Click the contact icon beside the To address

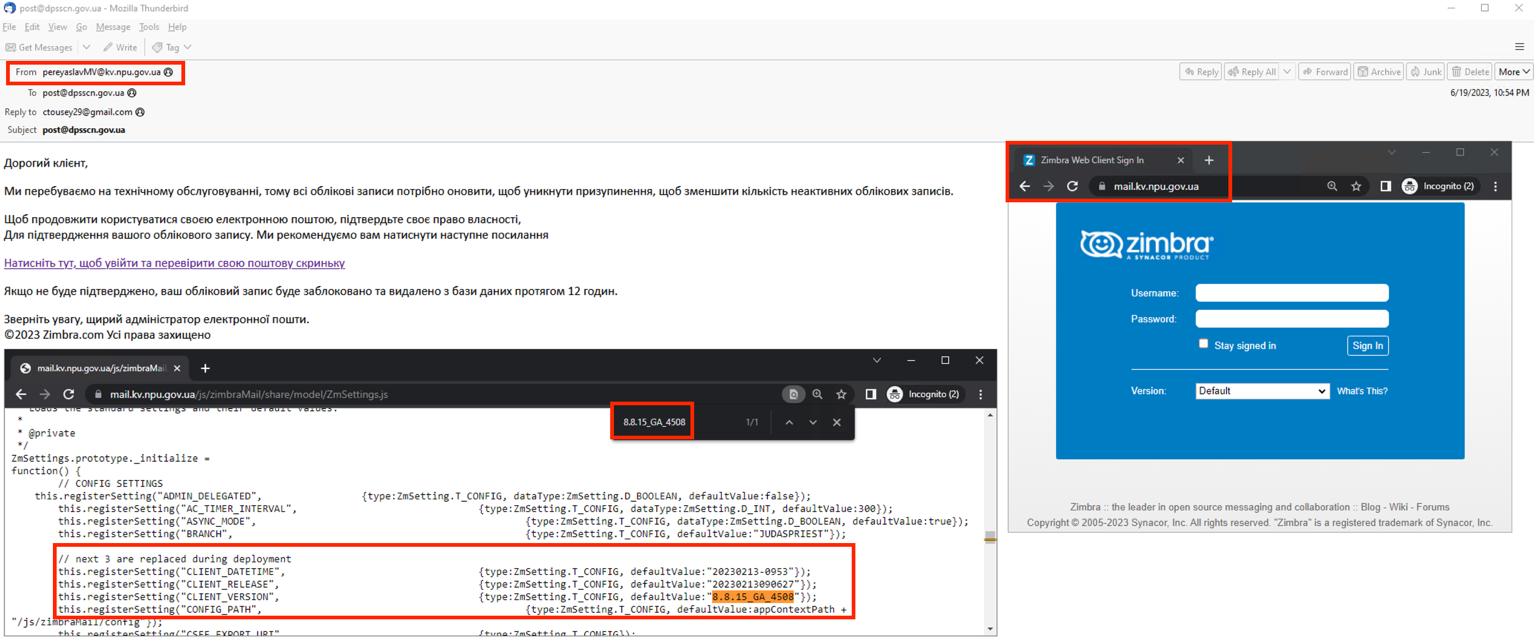click(x=132, y=93)
